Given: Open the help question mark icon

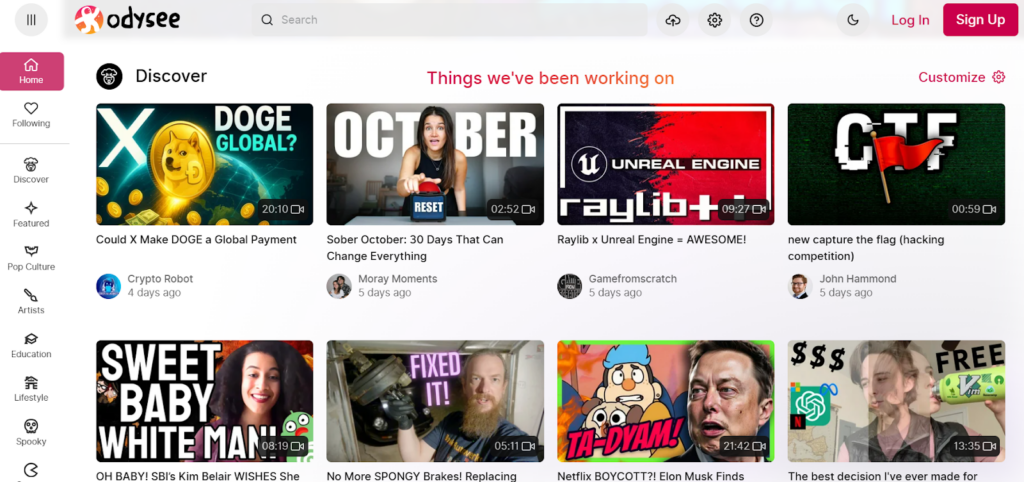Looking at the screenshot, I should (x=756, y=20).
